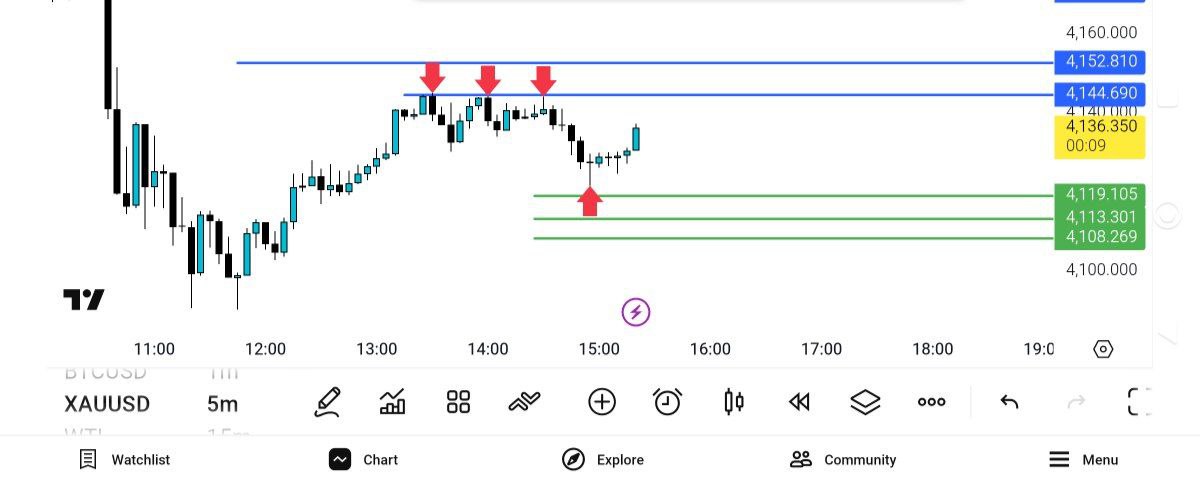Create an alert with the alarm clock icon
The height and width of the screenshot is (484, 1200).
point(667,402)
